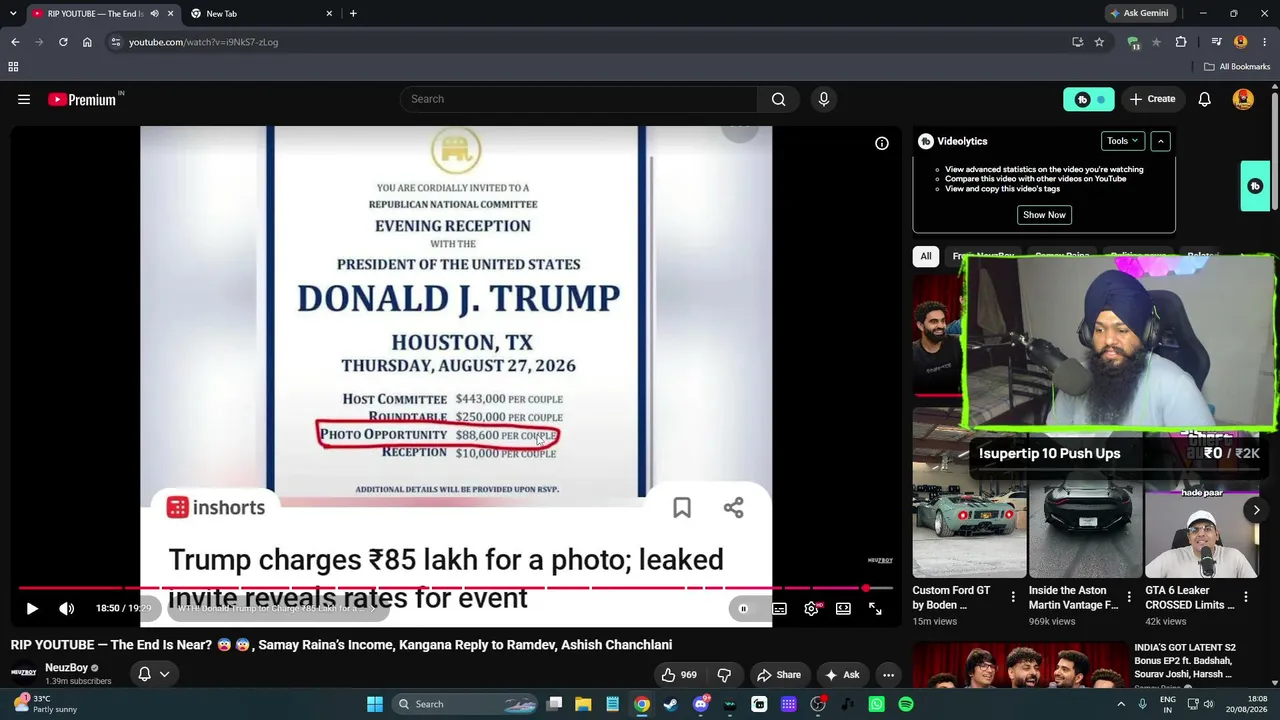Open WhatsApp from the taskbar

pyautogui.click(x=877, y=704)
